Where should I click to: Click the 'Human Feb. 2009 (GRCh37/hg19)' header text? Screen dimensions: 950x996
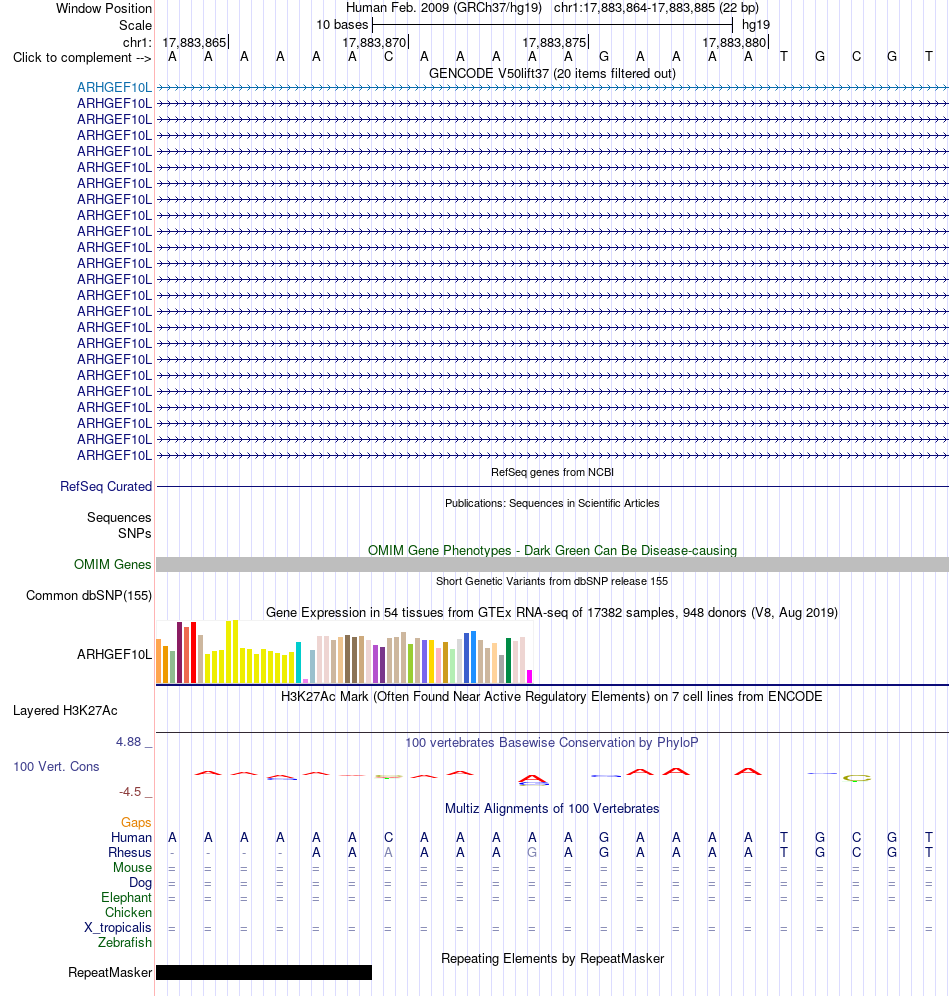coord(443,8)
